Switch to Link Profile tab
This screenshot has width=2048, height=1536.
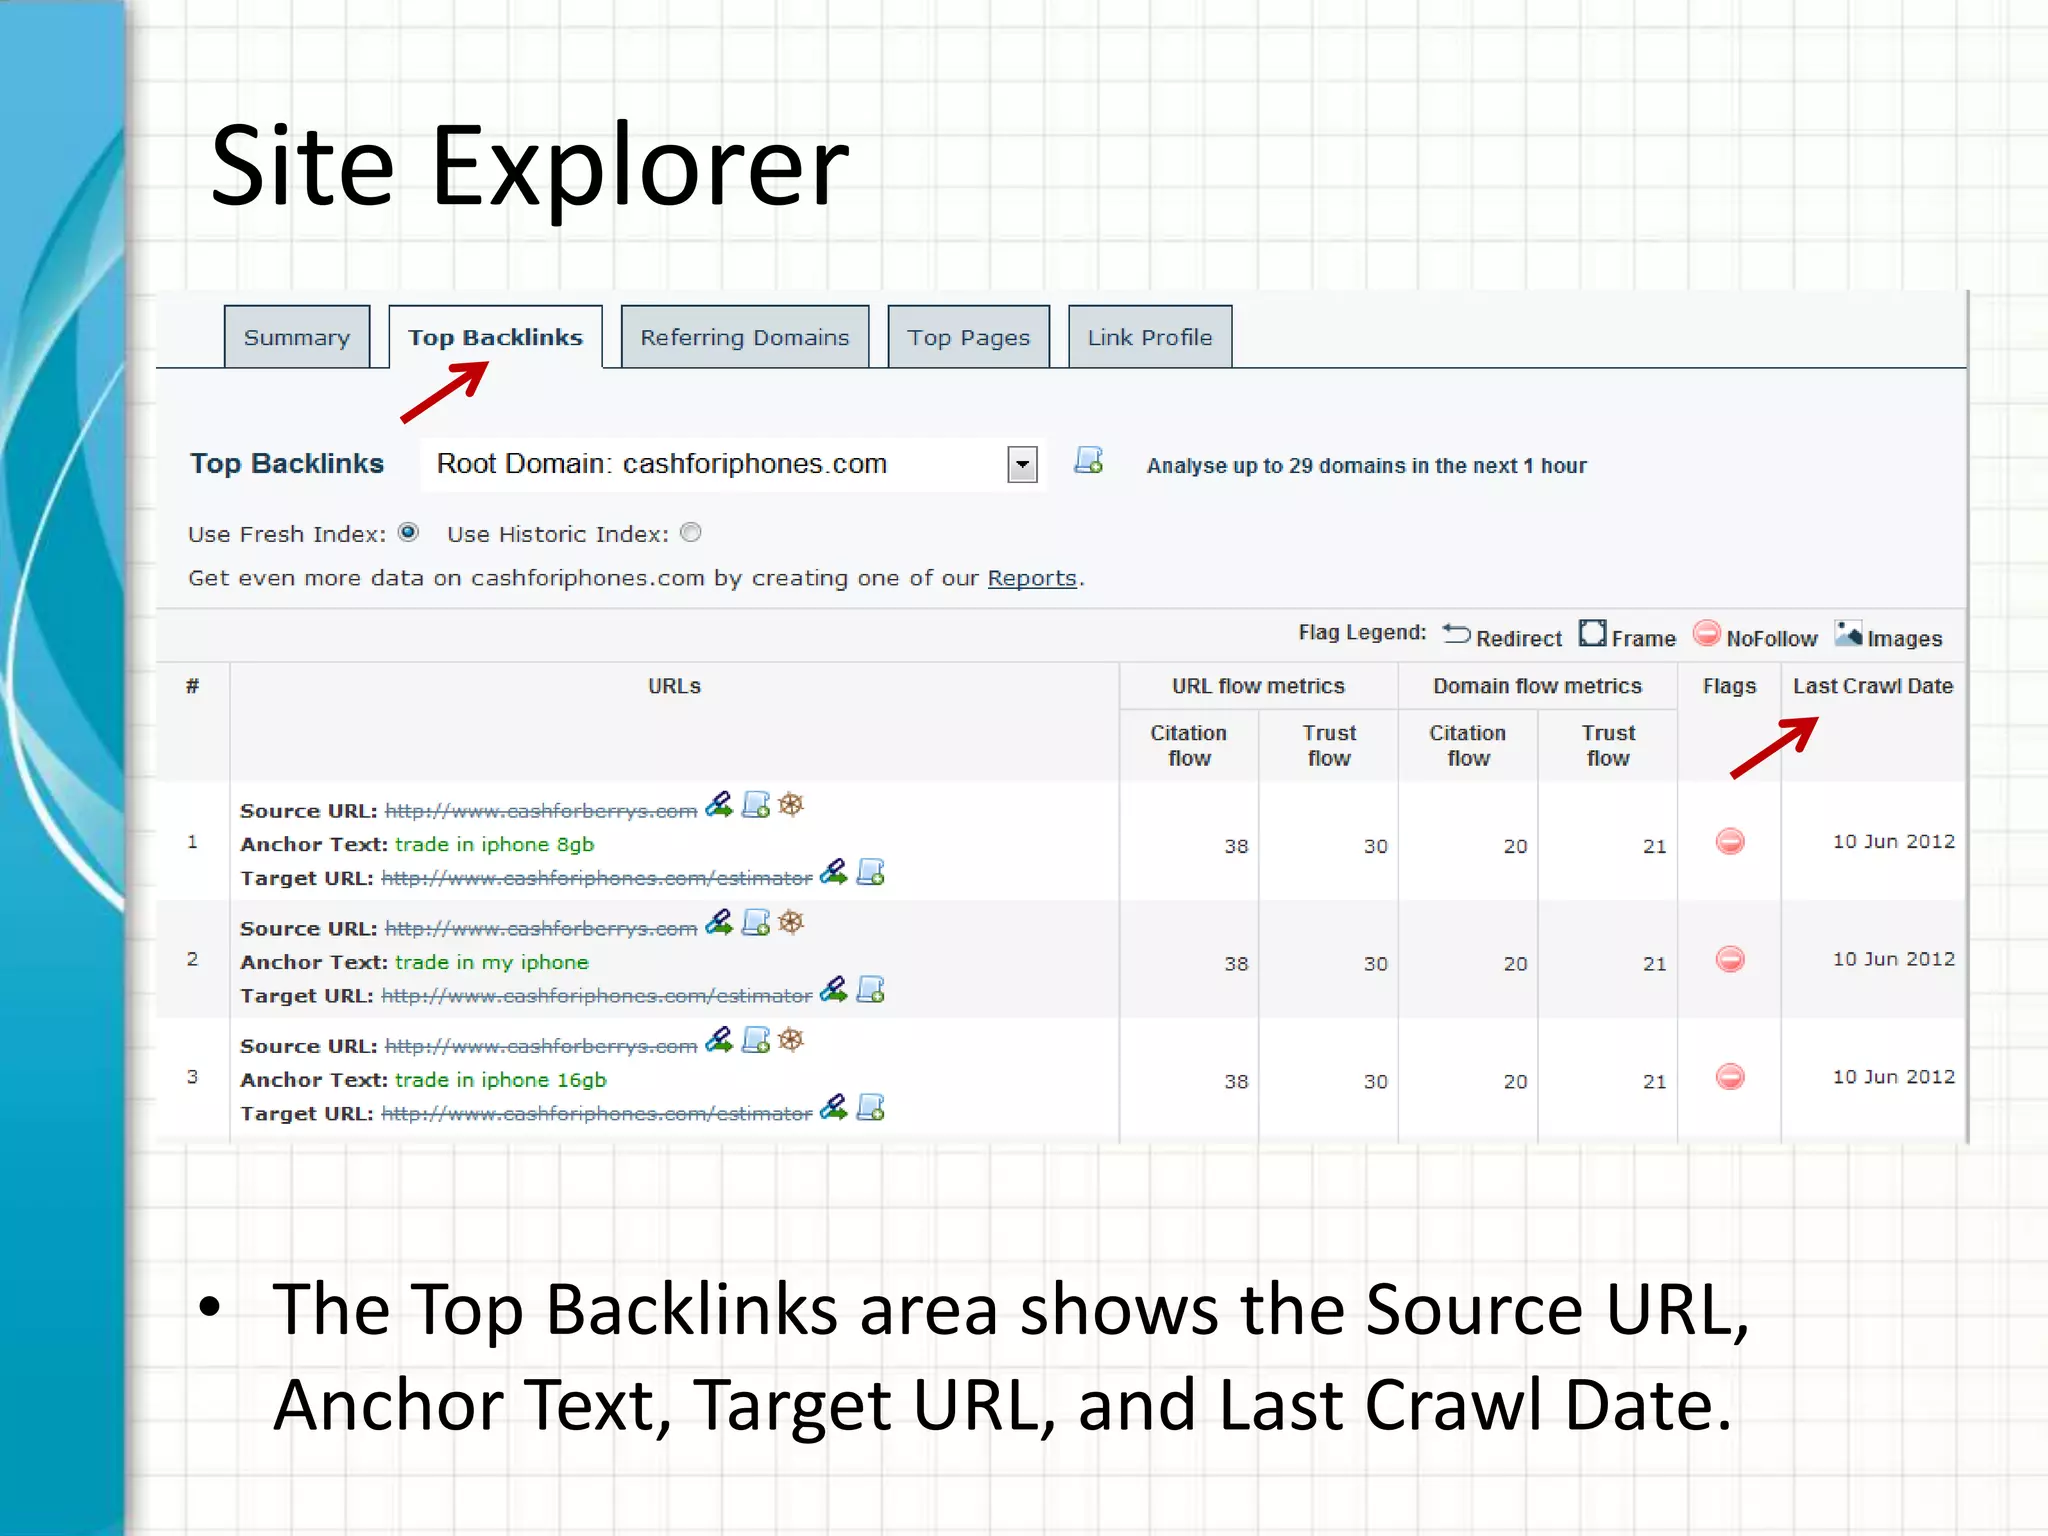(x=1150, y=337)
